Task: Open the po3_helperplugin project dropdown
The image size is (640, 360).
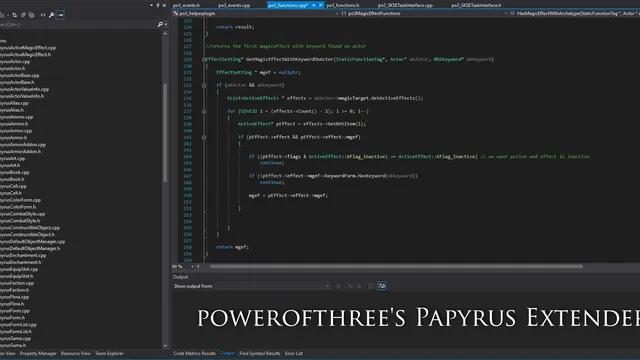Action: pyautogui.click(x=256, y=13)
